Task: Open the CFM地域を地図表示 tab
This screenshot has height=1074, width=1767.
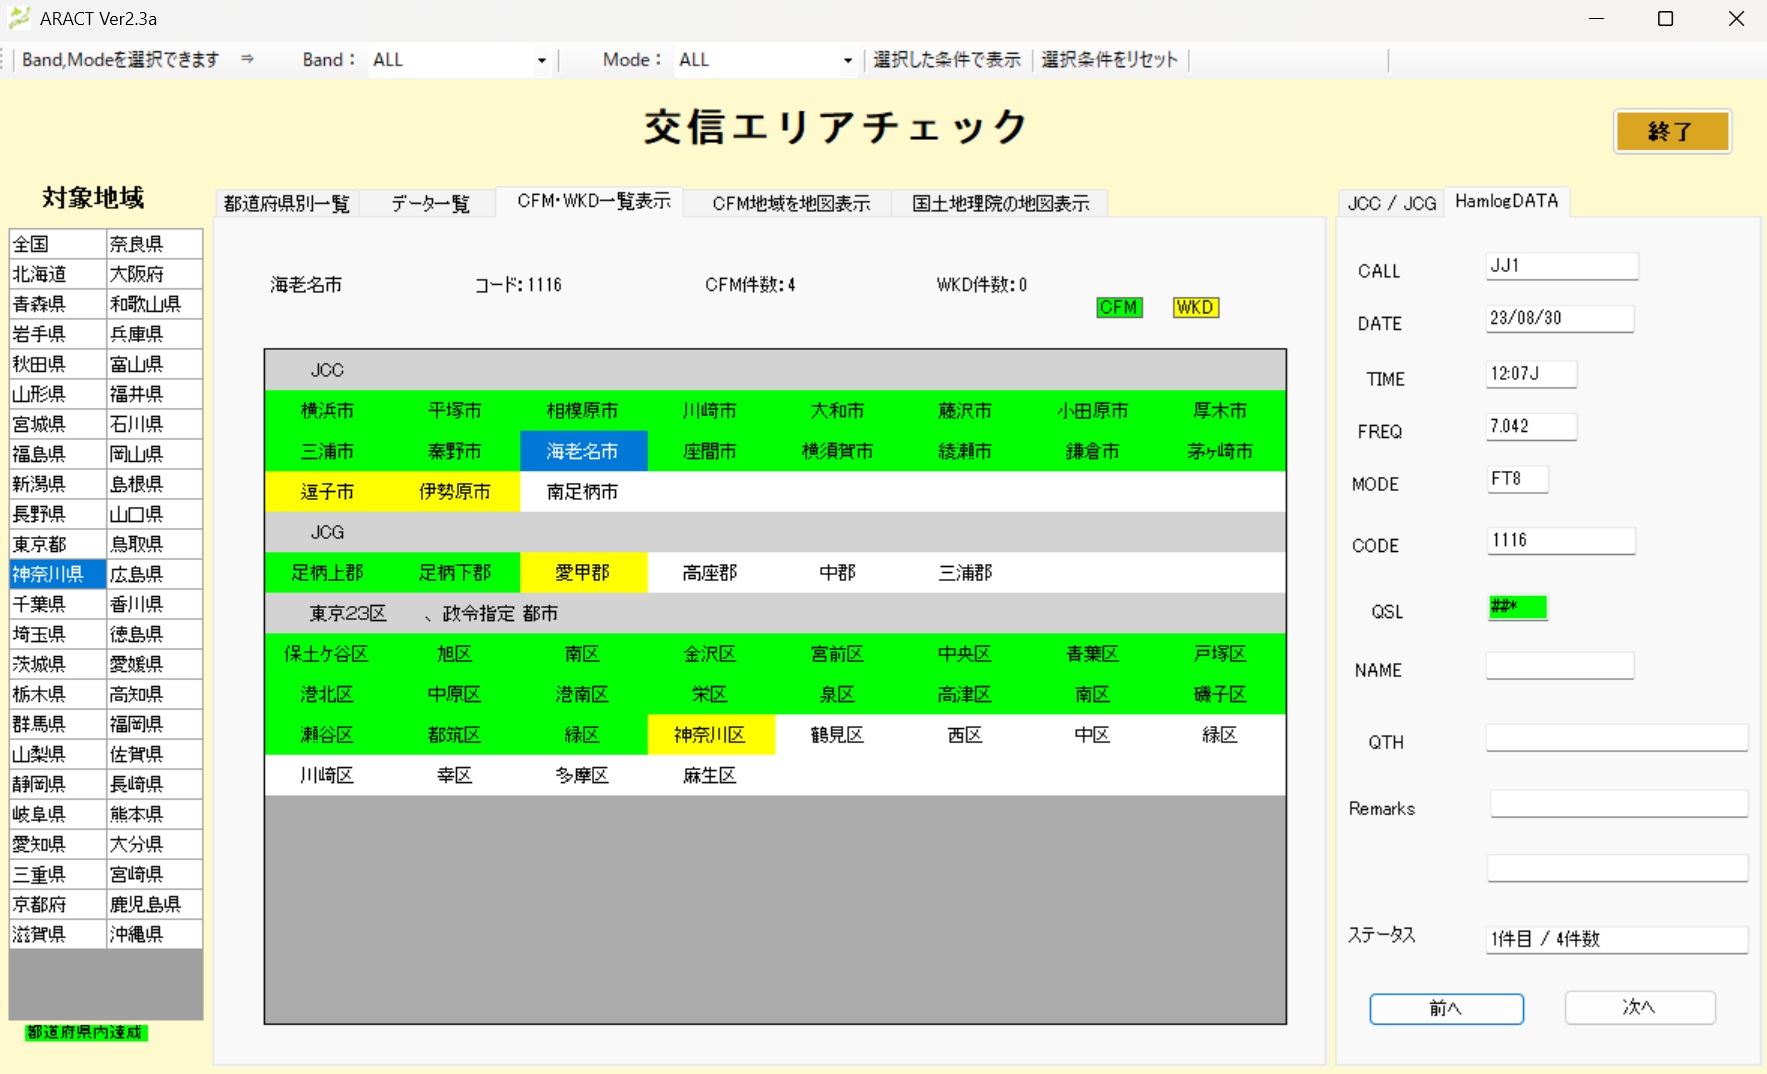Action: [791, 203]
